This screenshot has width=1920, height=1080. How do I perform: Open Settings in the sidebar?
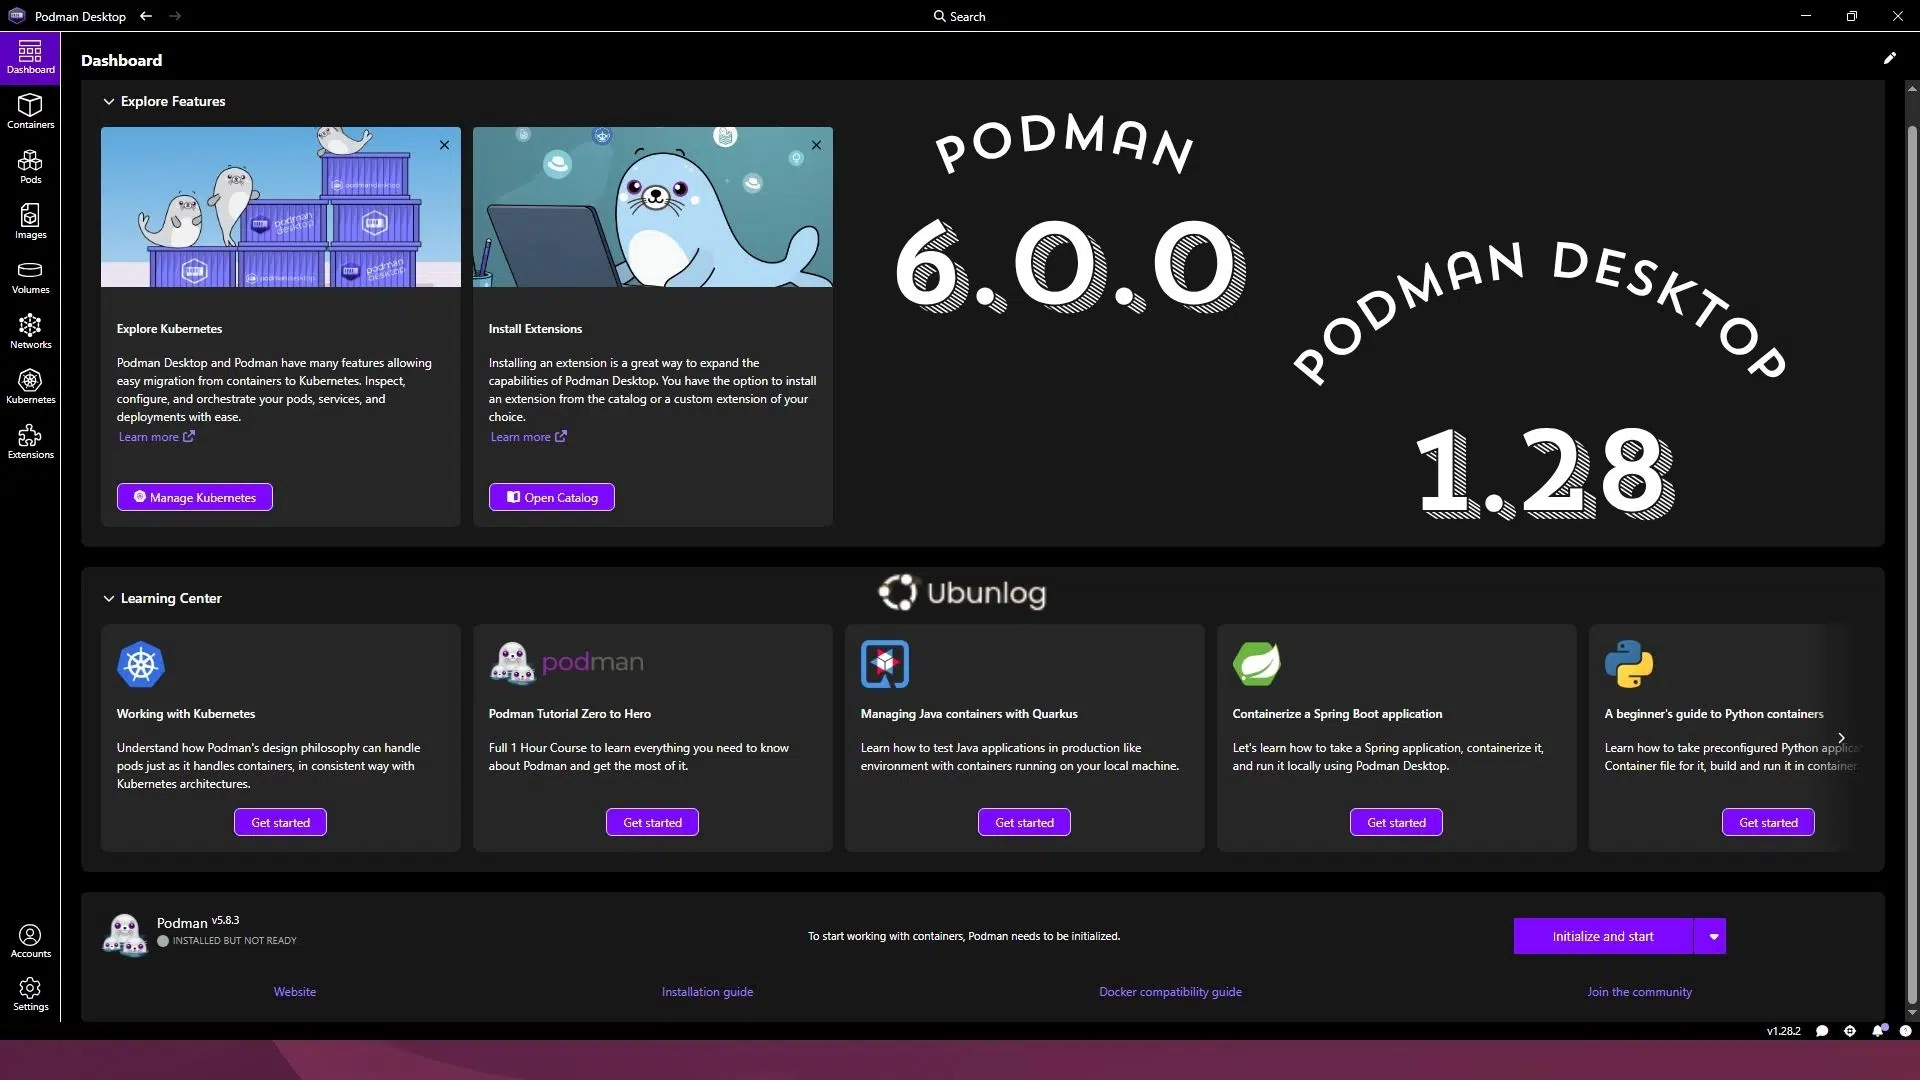click(x=30, y=995)
